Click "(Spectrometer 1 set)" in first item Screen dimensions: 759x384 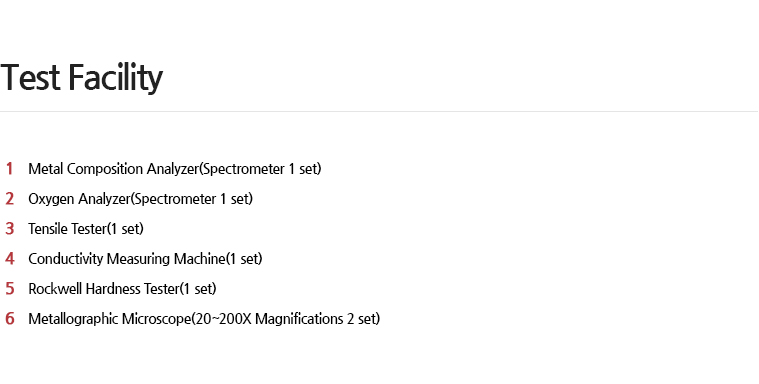260,169
